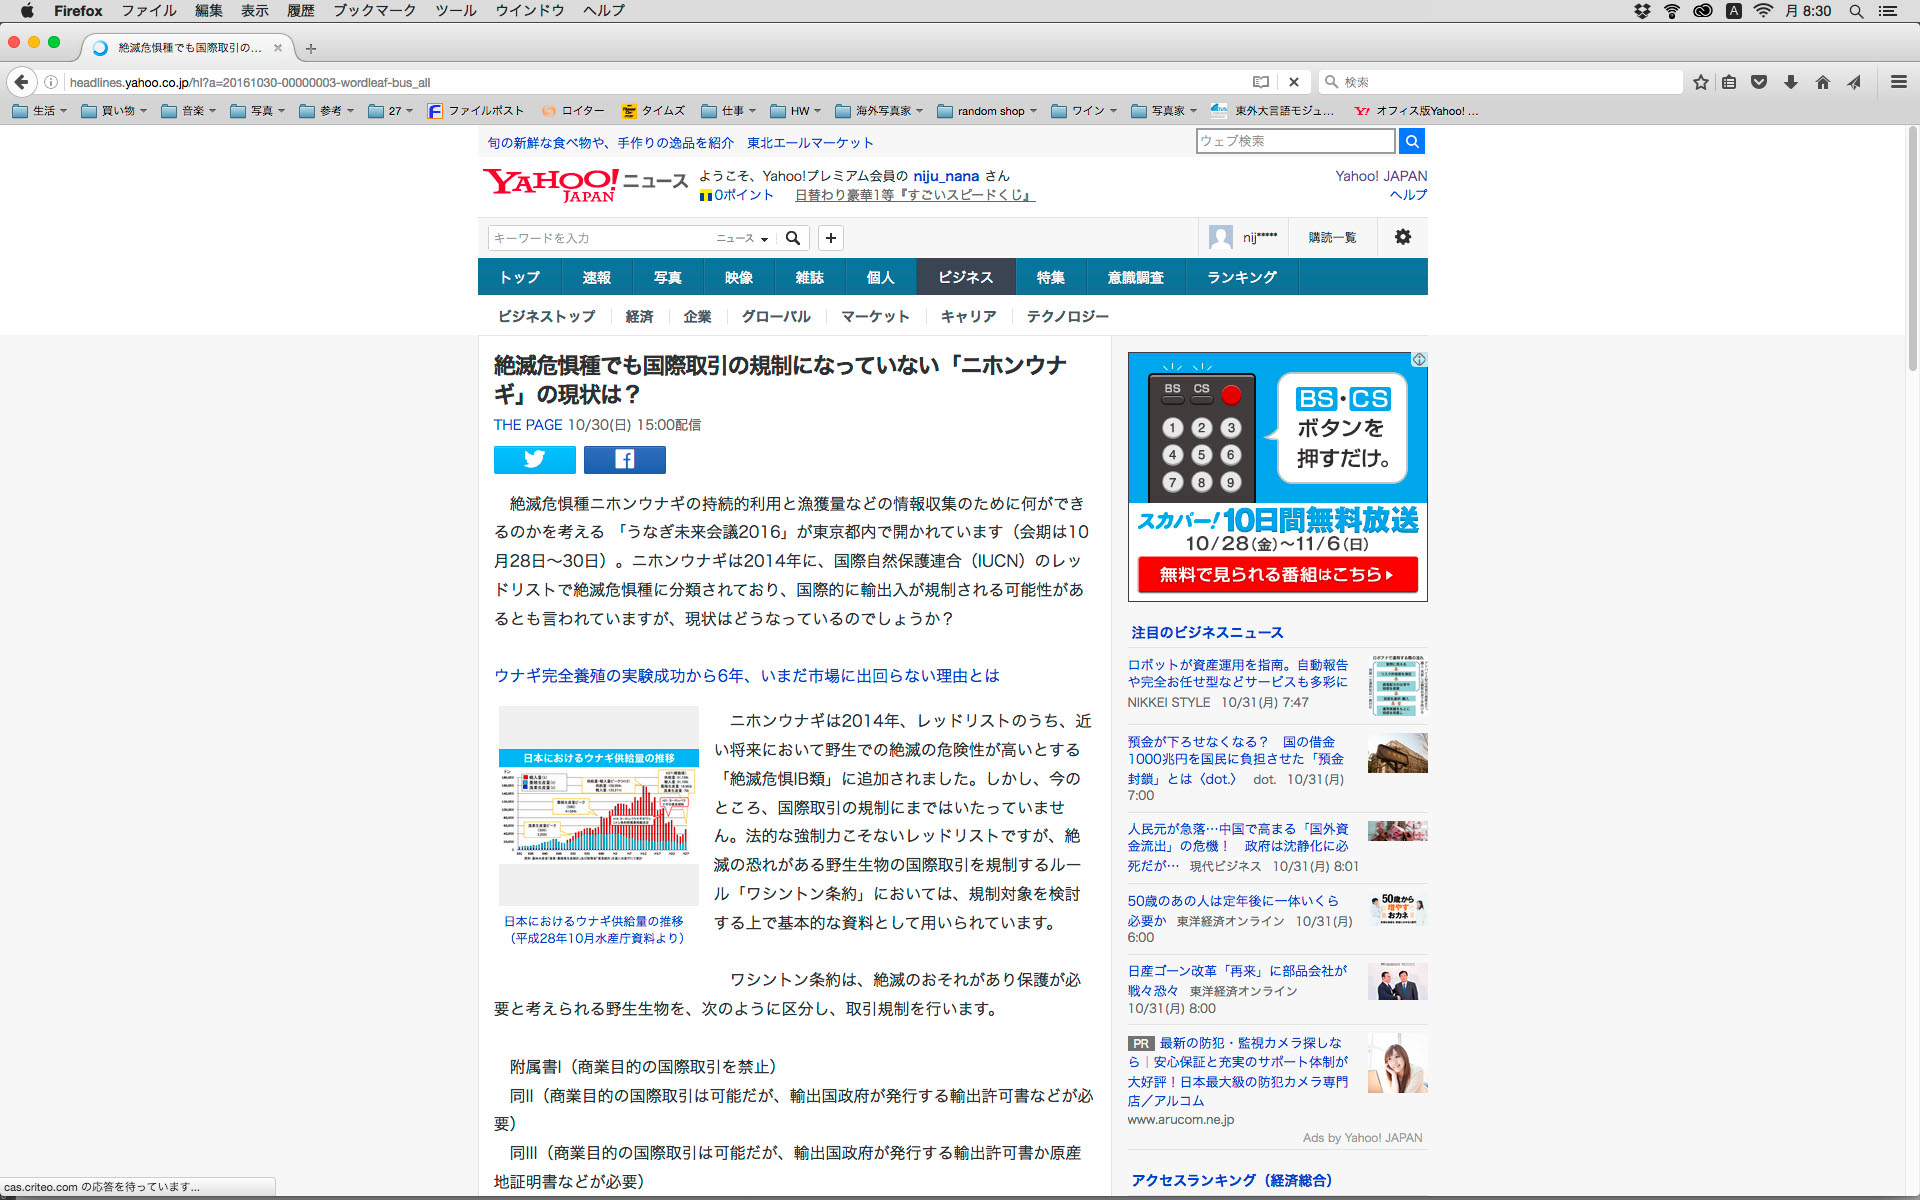Go to Firefox home page icon
The image size is (1920, 1200).
pyautogui.click(x=1822, y=82)
